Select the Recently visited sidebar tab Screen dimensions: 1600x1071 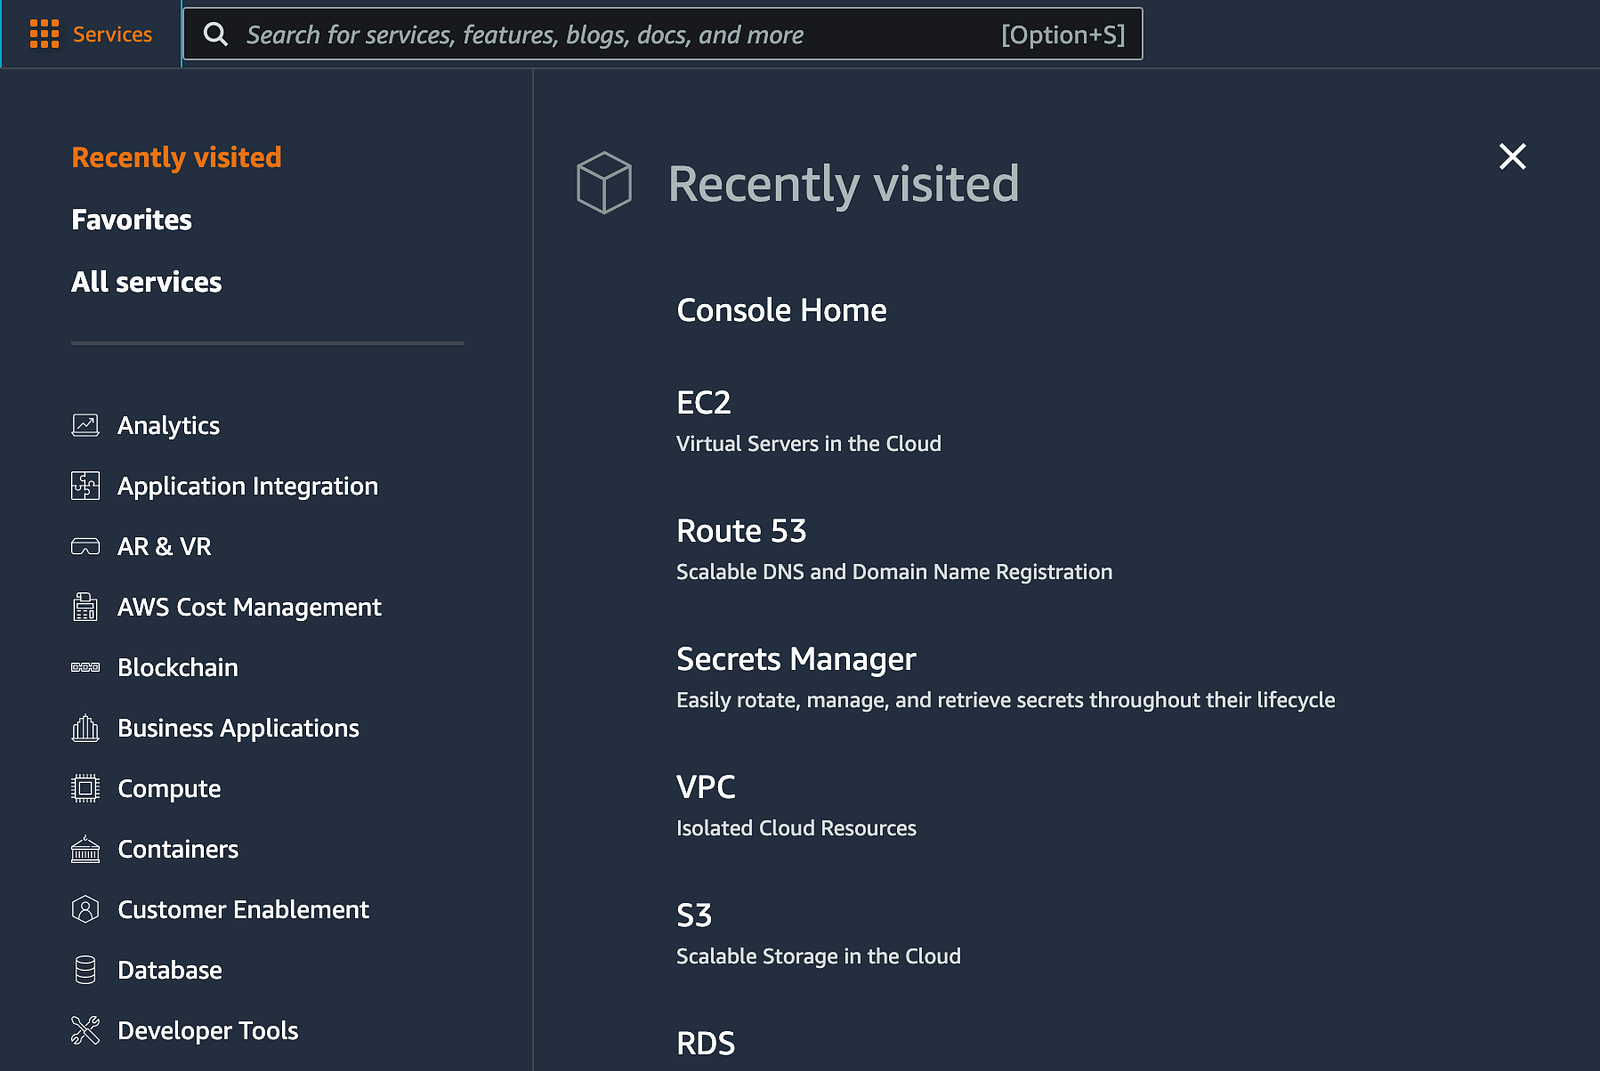point(177,157)
